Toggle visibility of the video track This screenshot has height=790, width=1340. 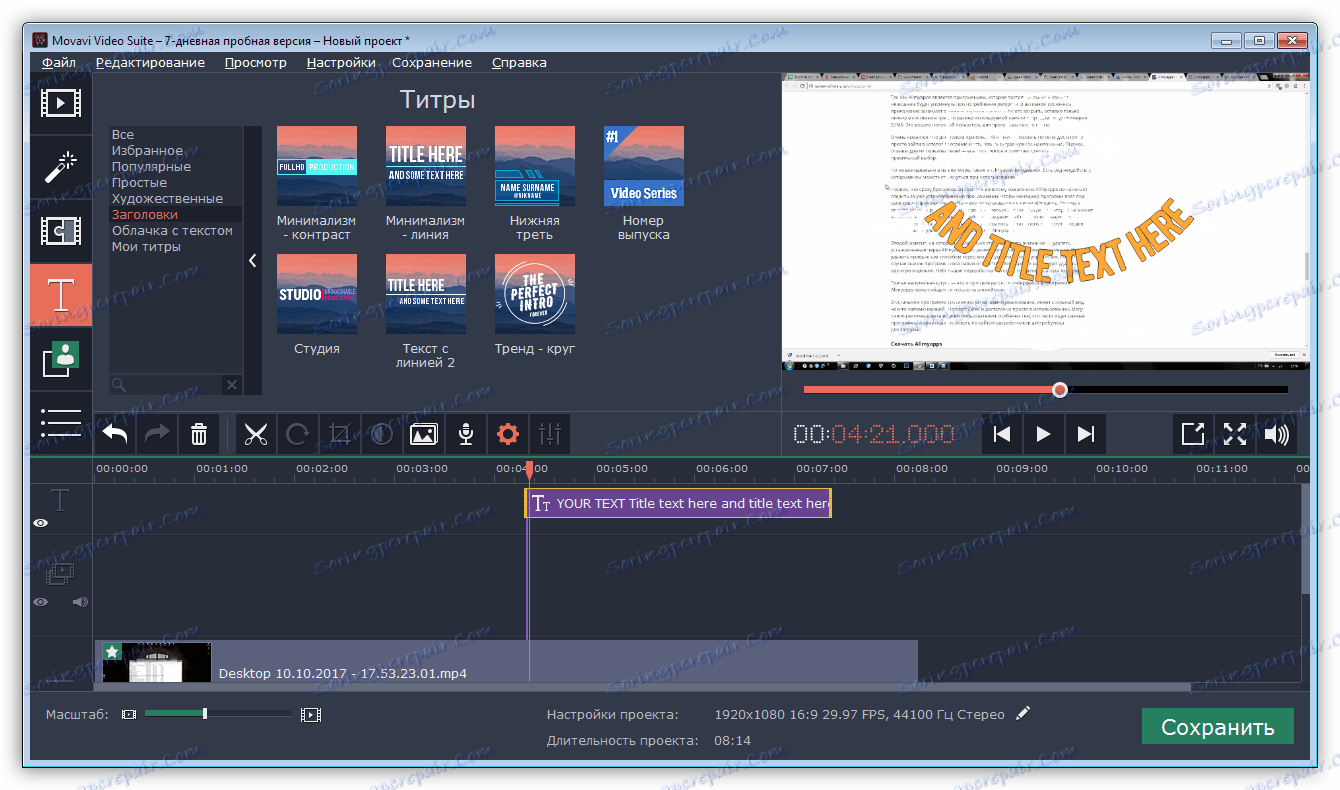(40, 601)
